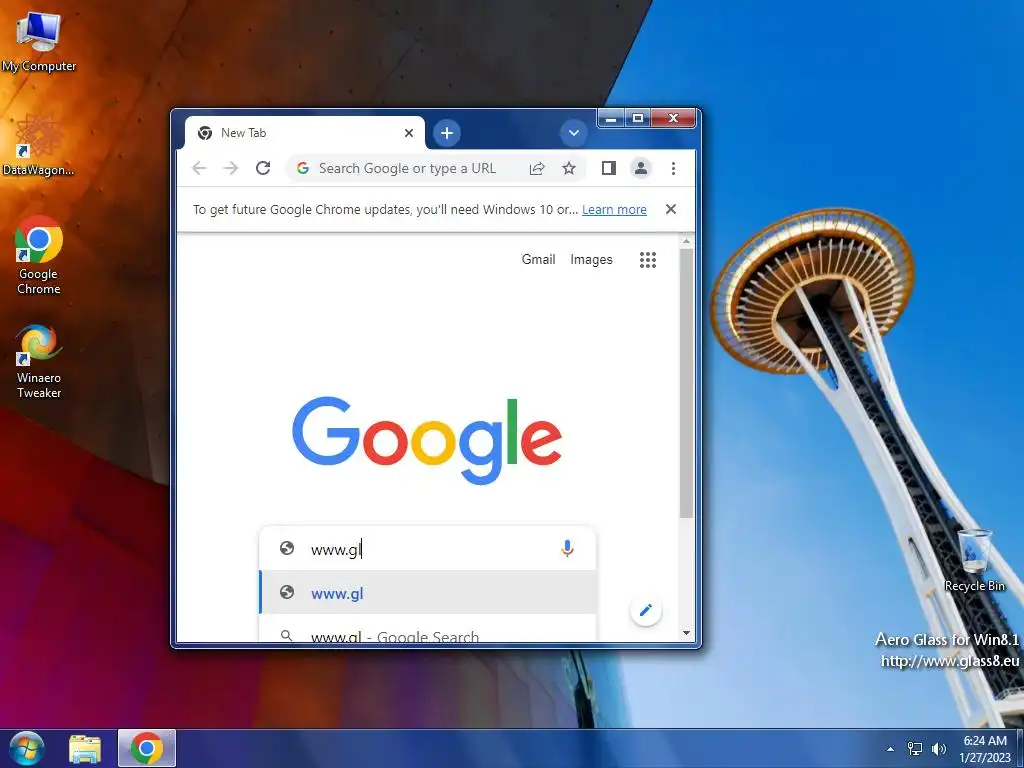This screenshot has height=768, width=1024.
Task: Bookmark this tab with star icon
Action: (x=569, y=168)
